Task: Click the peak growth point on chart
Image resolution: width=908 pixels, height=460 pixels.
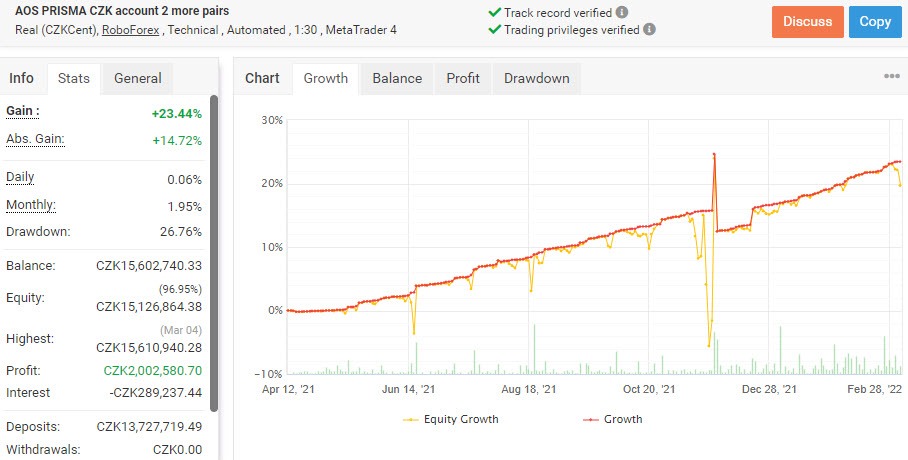Action: pos(714,154)
